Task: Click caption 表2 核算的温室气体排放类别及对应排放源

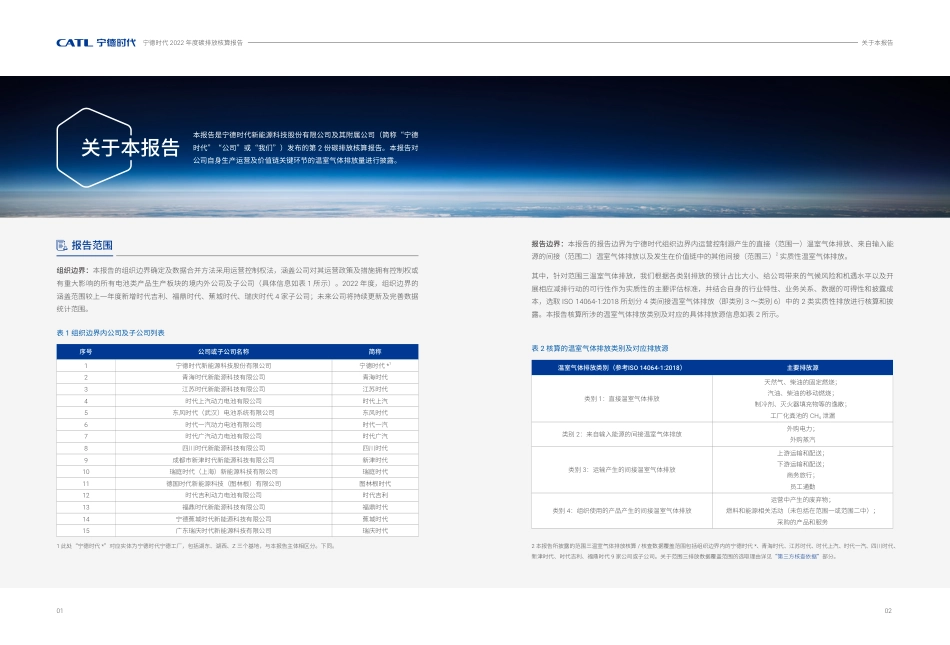Action: [600, 349]
